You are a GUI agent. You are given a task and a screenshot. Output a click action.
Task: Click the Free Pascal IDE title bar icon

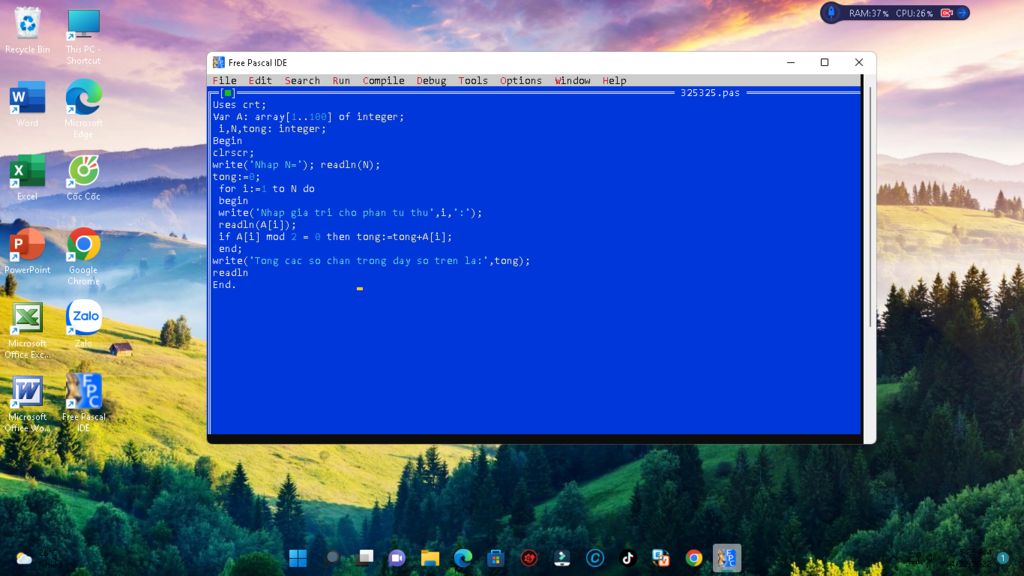219,63
